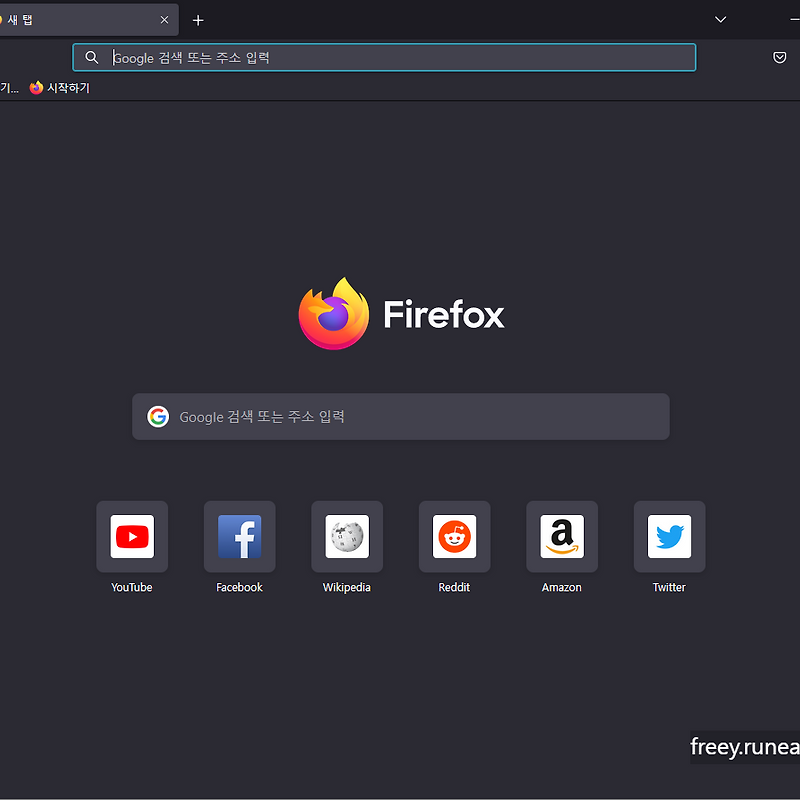Click the Amazon label text

click(x=561, y=587)
